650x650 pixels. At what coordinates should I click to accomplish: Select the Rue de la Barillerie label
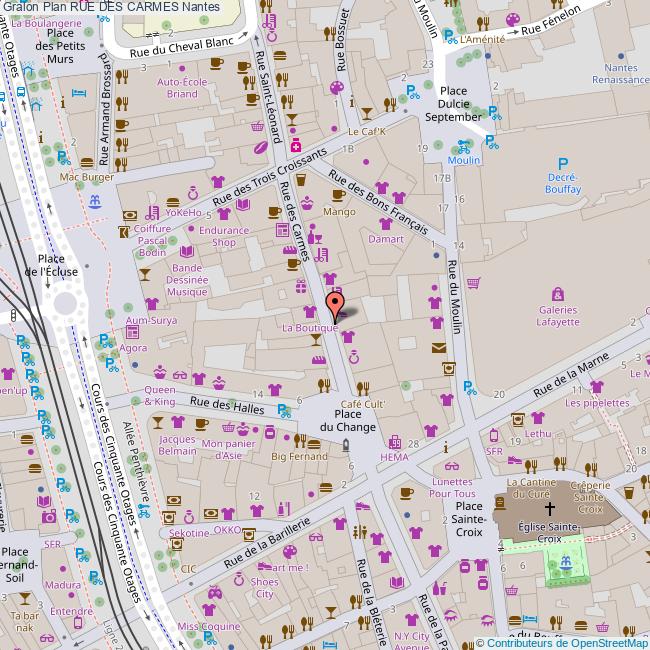pos(267,543)
